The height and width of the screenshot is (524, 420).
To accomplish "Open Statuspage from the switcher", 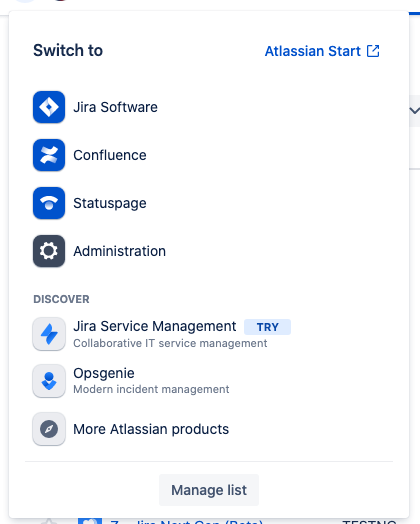I will point(110,203).
